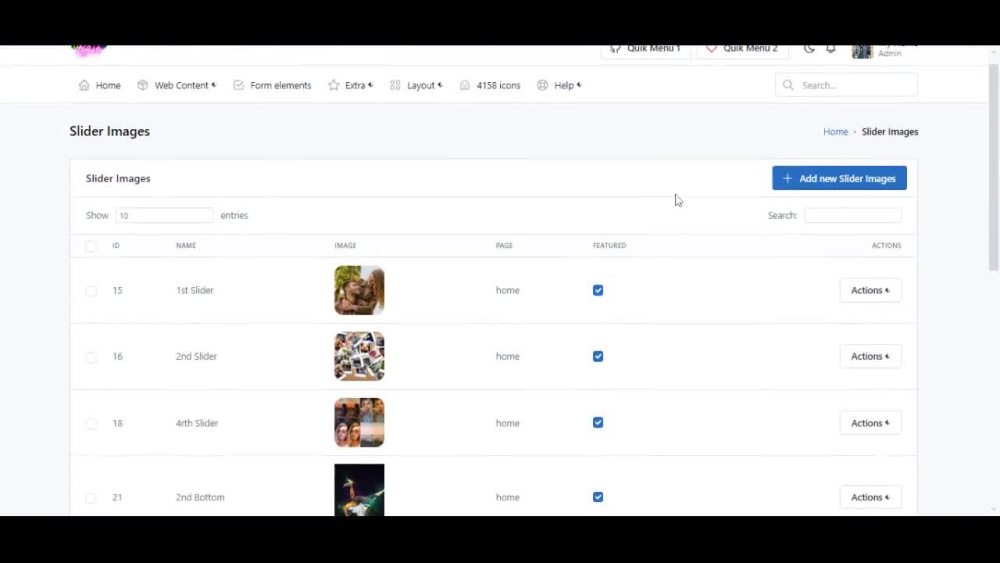
Task: Focus the navbar Search field
Action: pyautogui.click(x=846, y=85)
